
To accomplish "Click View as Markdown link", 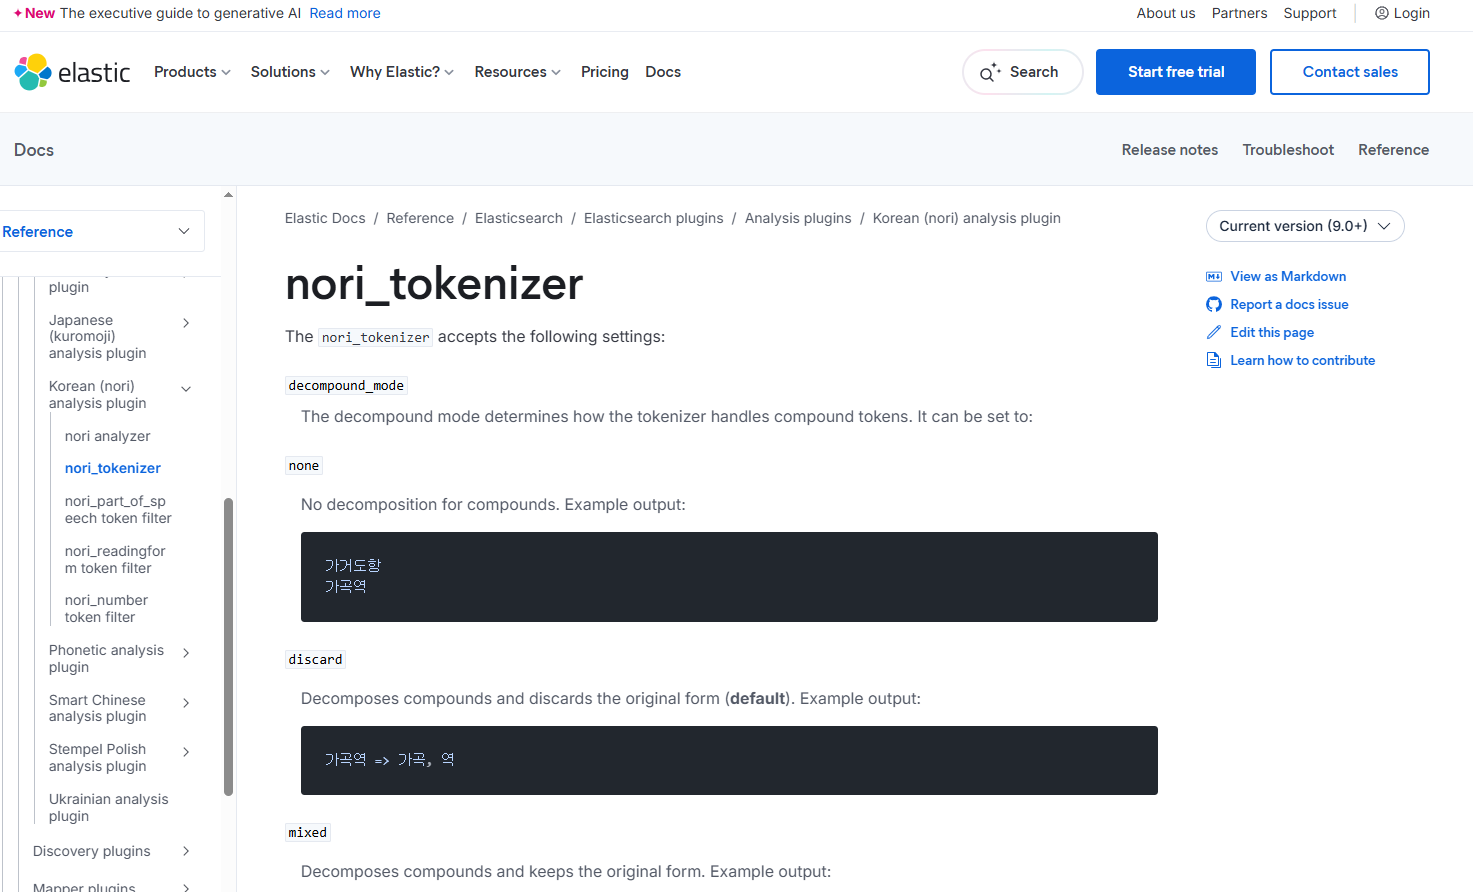I will (x=1288, y=277).
